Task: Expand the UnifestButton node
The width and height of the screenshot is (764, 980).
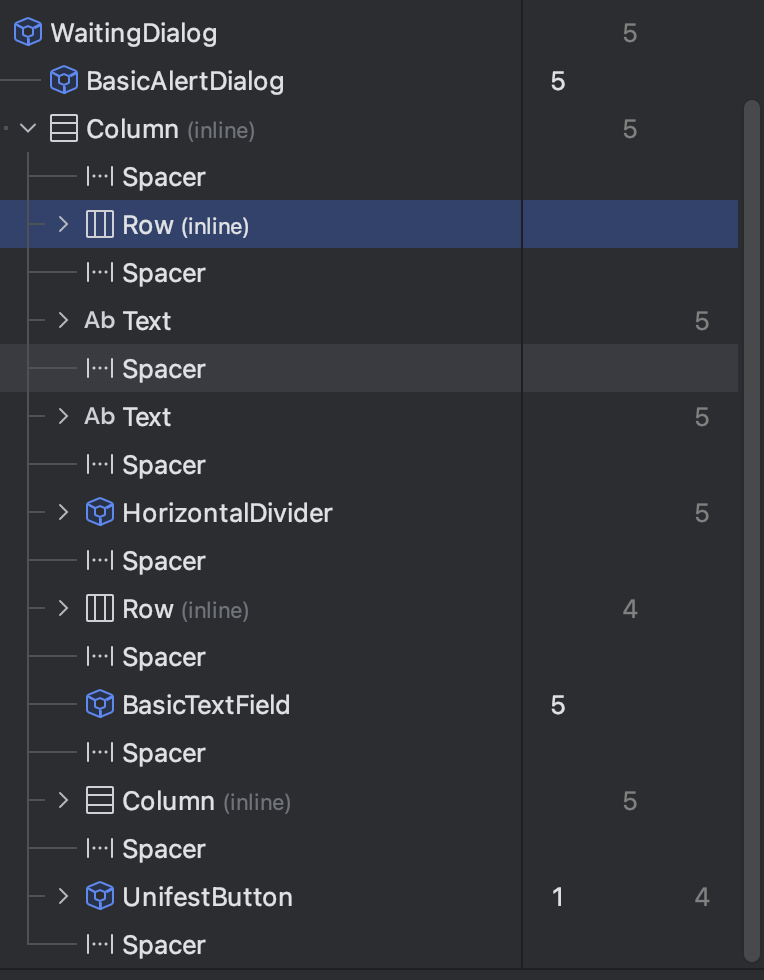Action: (64, 897)
